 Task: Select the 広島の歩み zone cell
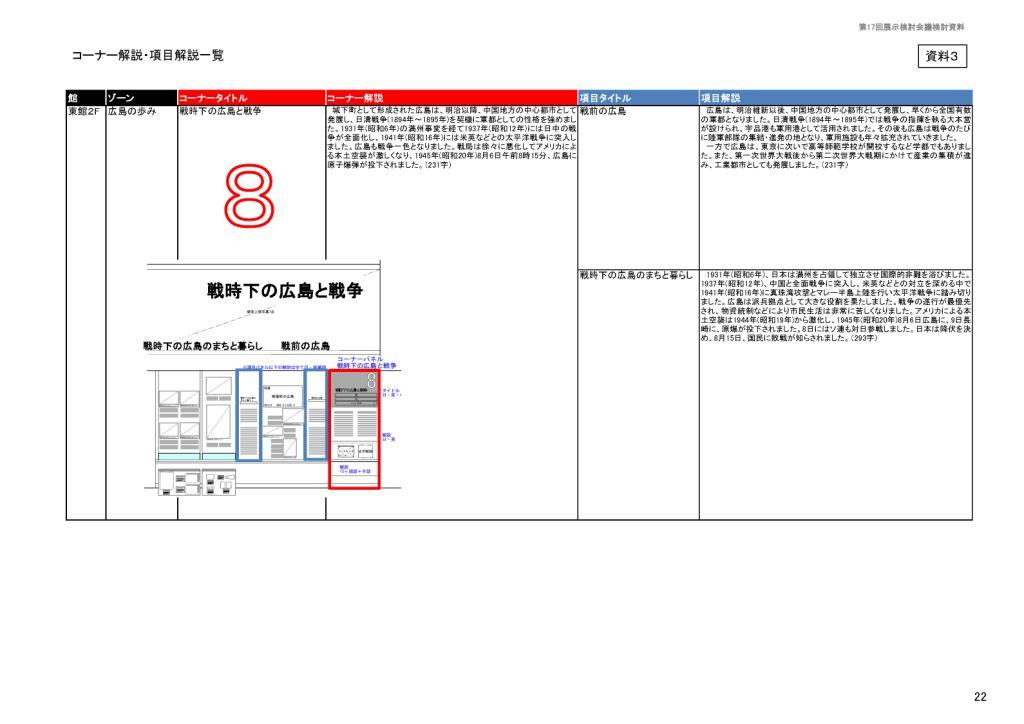coord(133,111)
